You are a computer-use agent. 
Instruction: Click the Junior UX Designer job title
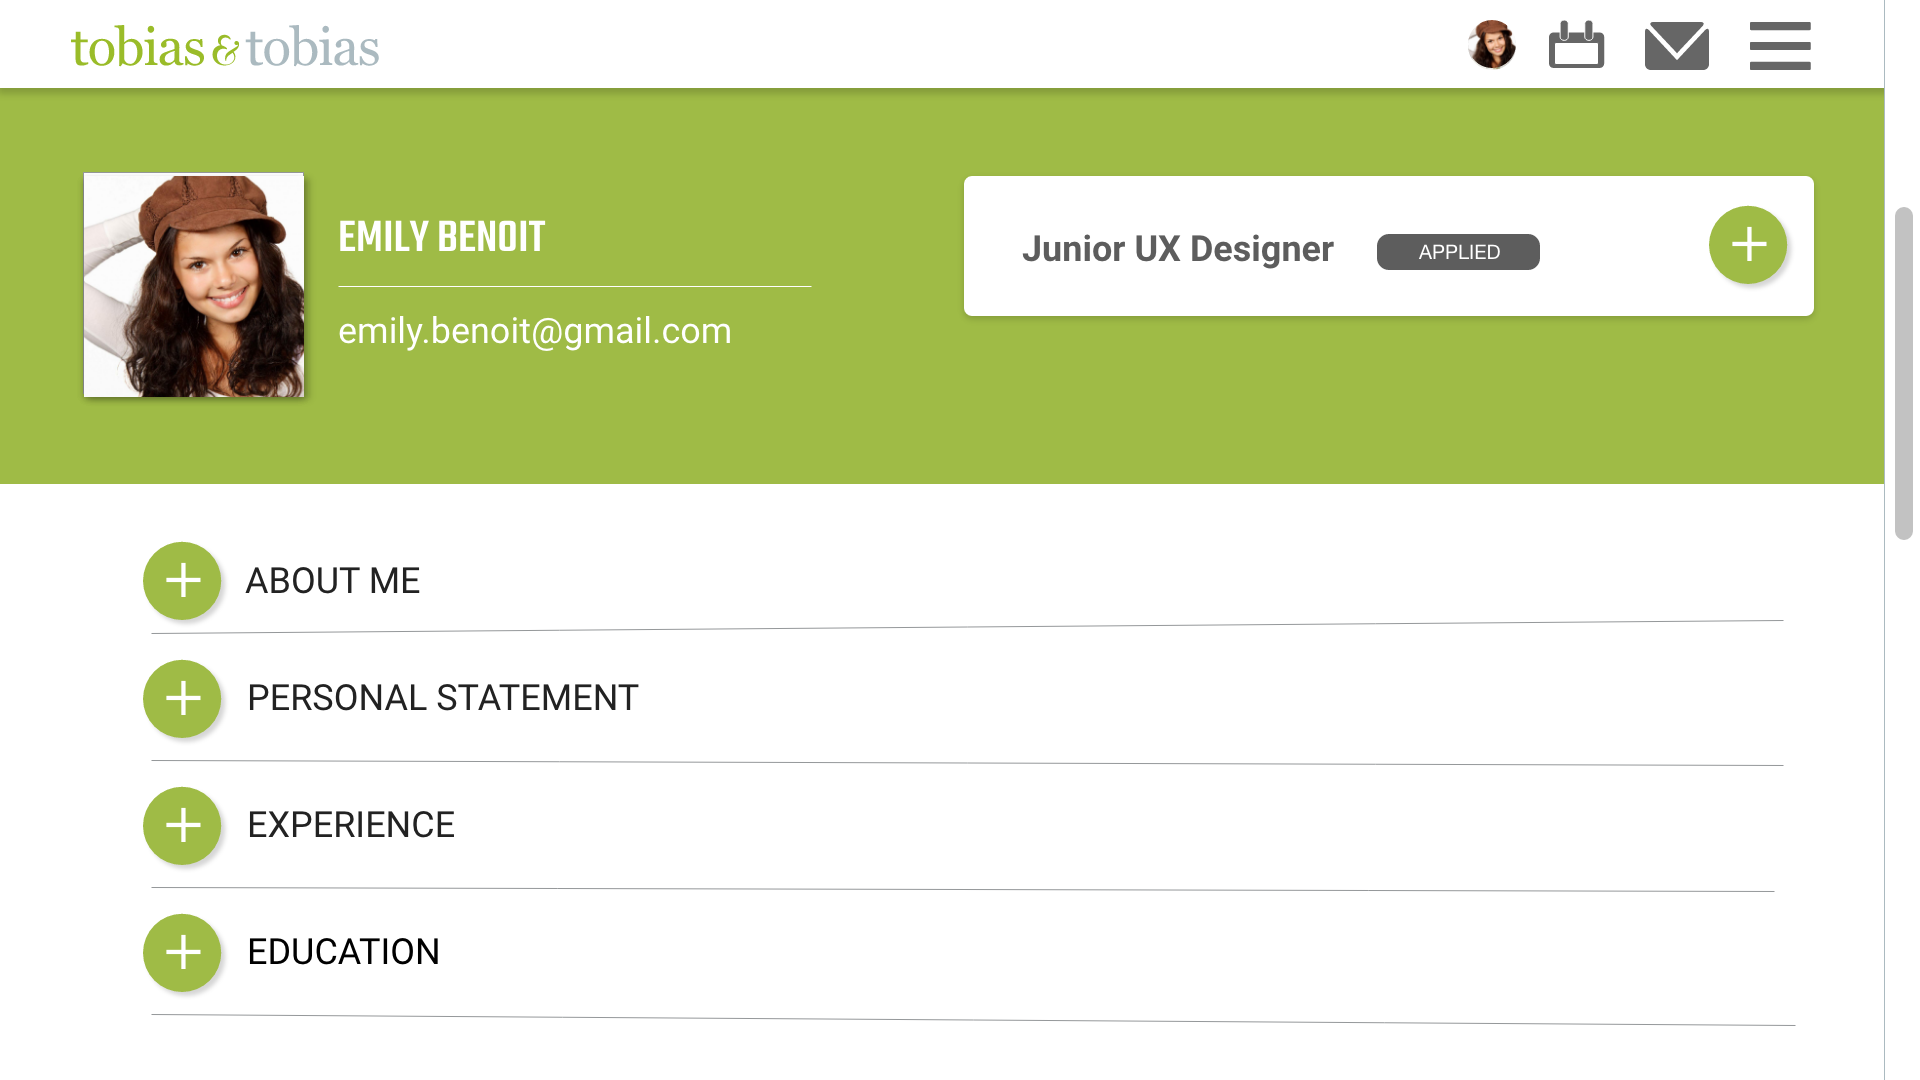tap(1177, 249)
